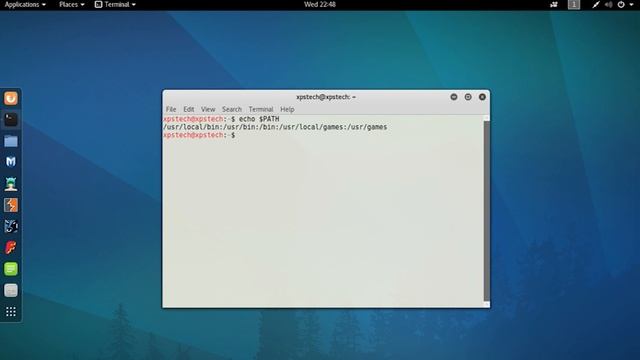
Task: Open the clock showing Wed 22:48
Action: (x=320, y=4)
